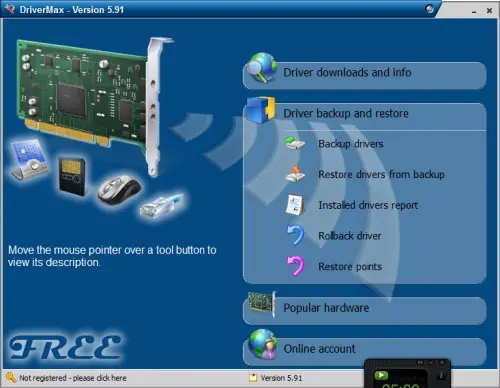
Task: Click Not registered - please click here
Action: tap(73, 378)
